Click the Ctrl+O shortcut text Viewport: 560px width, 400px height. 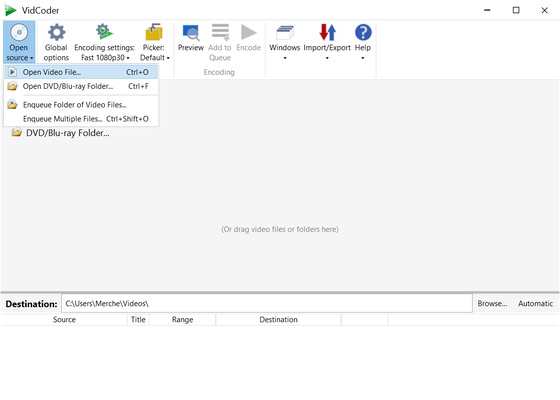(137, 72)
